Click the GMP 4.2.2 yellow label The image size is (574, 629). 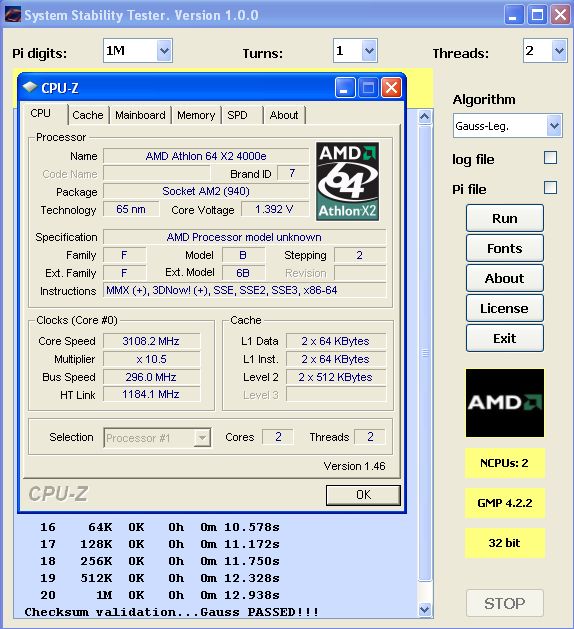(505, 503)
